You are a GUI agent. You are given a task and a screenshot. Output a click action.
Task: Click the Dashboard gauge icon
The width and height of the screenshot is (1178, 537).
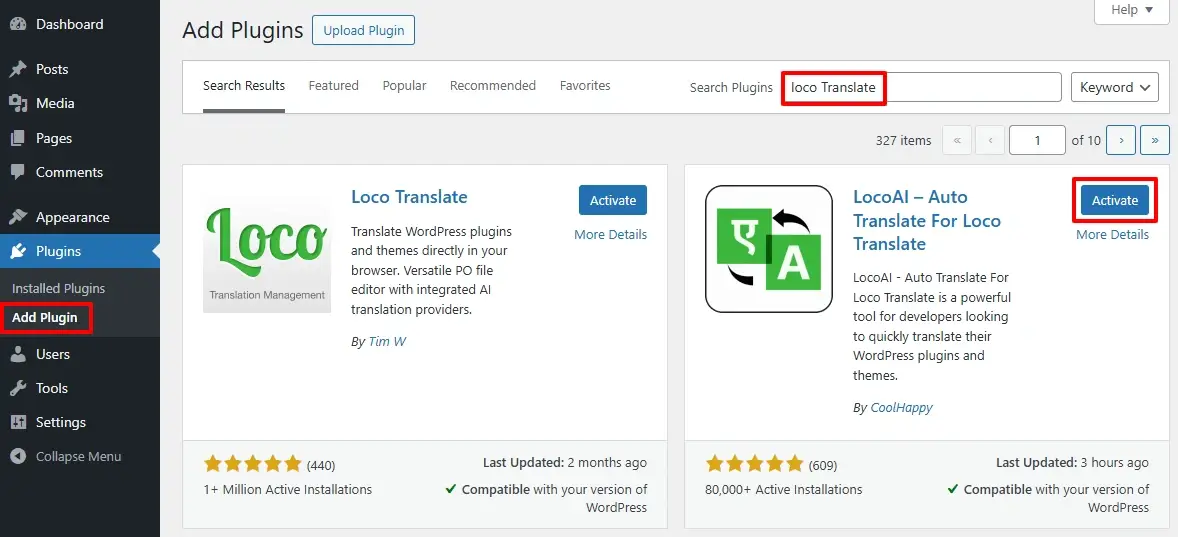pos(19,24)
